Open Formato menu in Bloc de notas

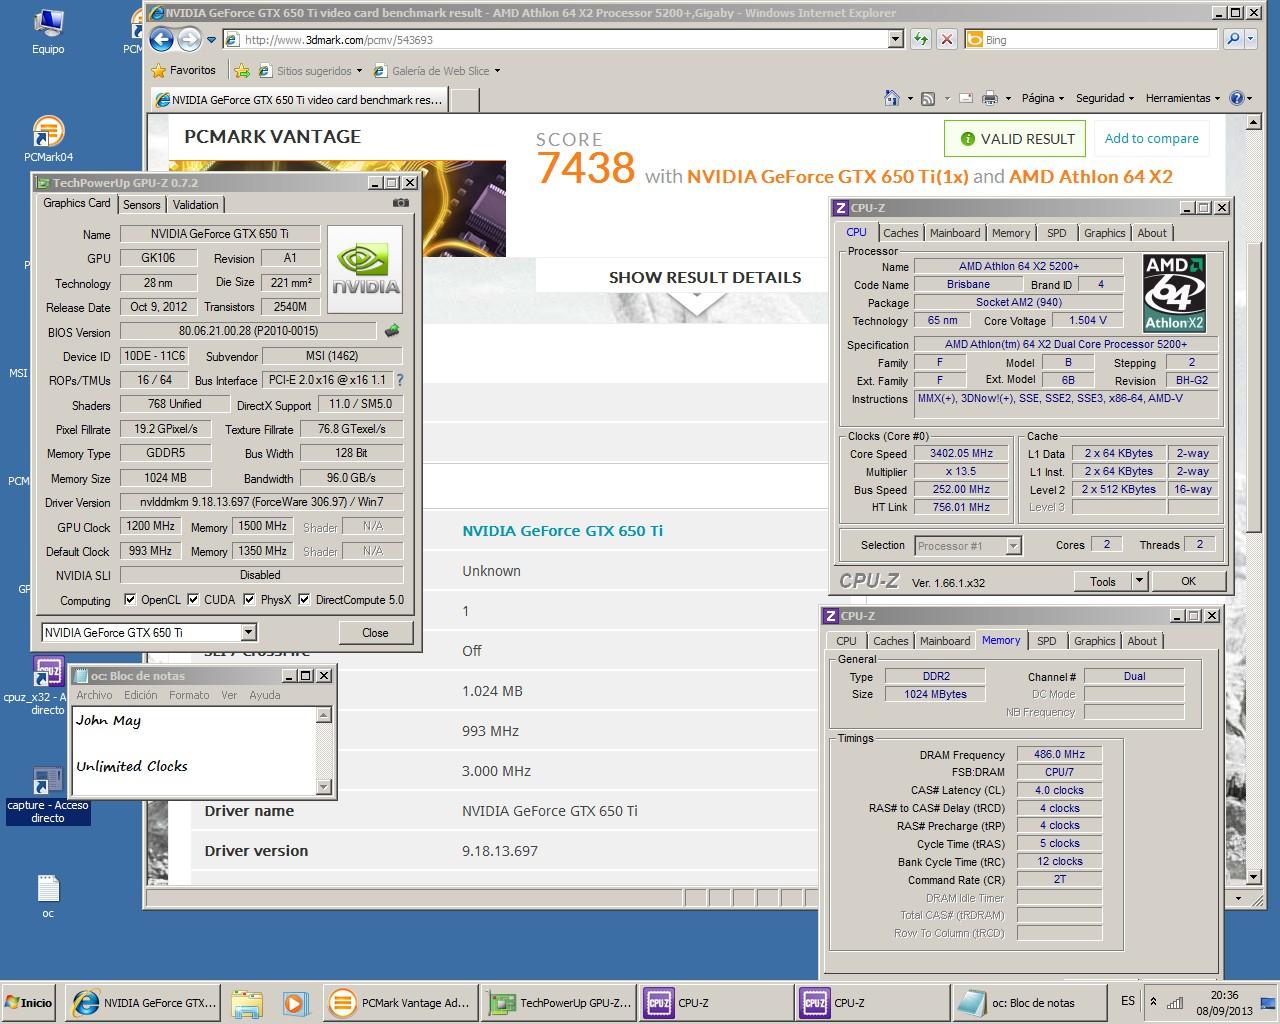[x=189, y=695]
